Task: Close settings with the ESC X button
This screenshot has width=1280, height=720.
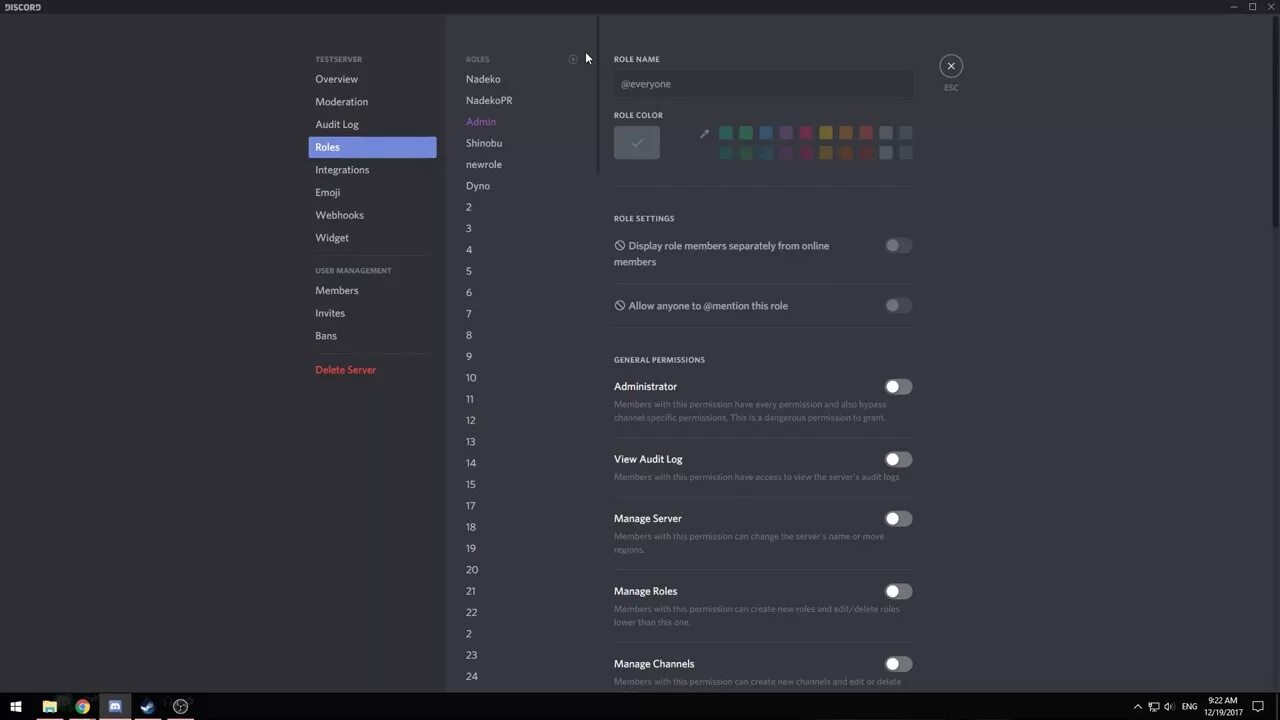Action: (x=951, y=66)
